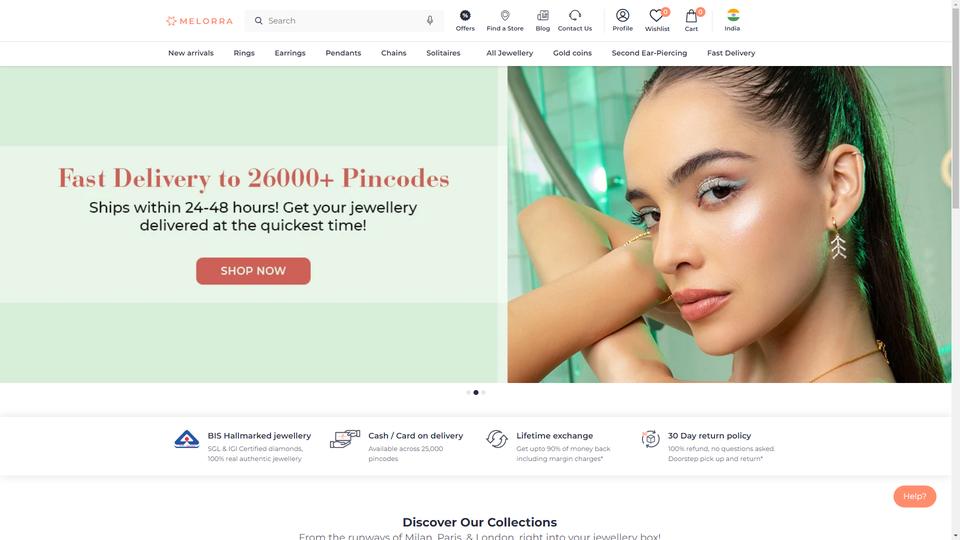Select the third carousel slide dot
This screenshot has width=960, height=540.
483,392
